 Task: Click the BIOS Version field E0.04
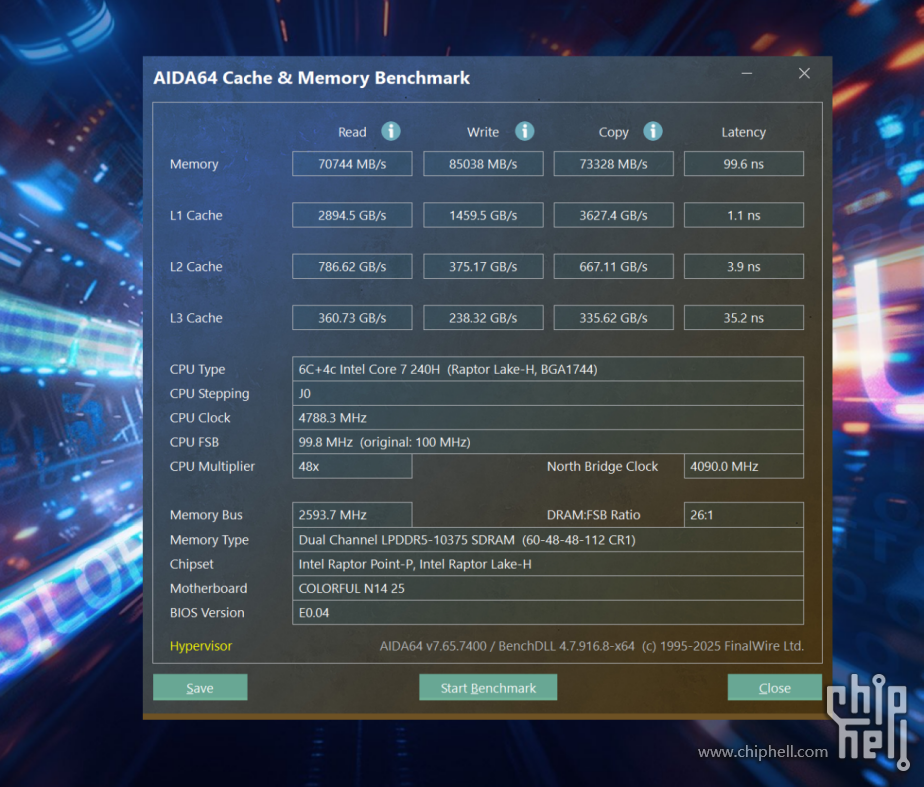(547, 613)
